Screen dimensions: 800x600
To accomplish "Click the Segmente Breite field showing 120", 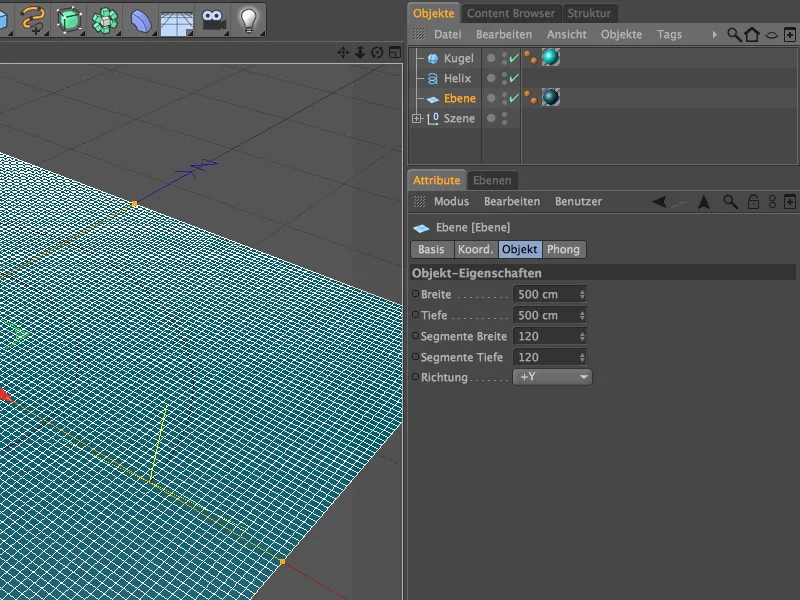I will point(549,336).
